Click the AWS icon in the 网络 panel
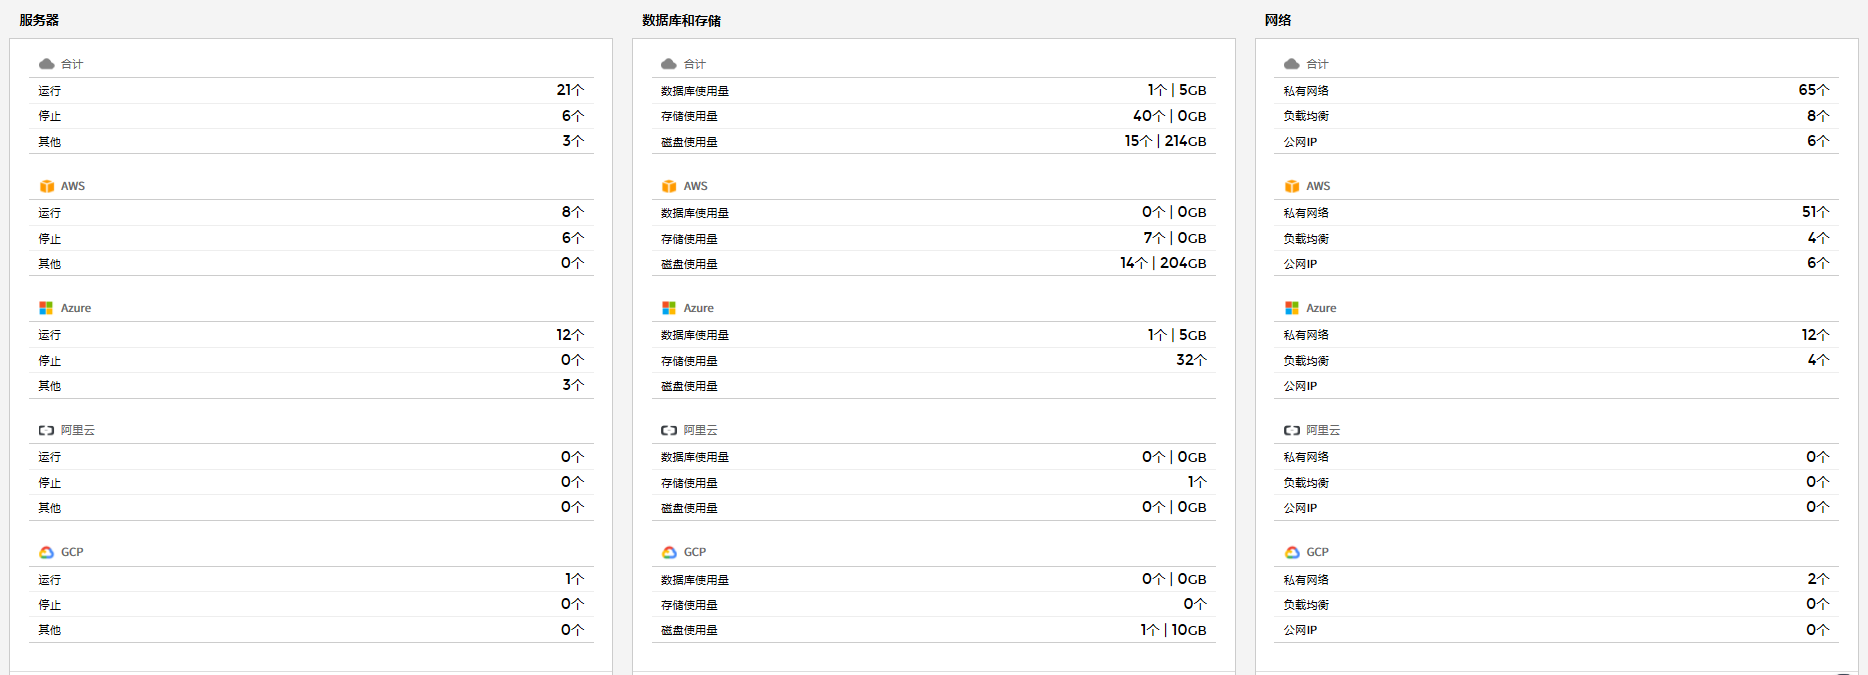The width and height of the screenshot is (1868, 675). 1292,186
